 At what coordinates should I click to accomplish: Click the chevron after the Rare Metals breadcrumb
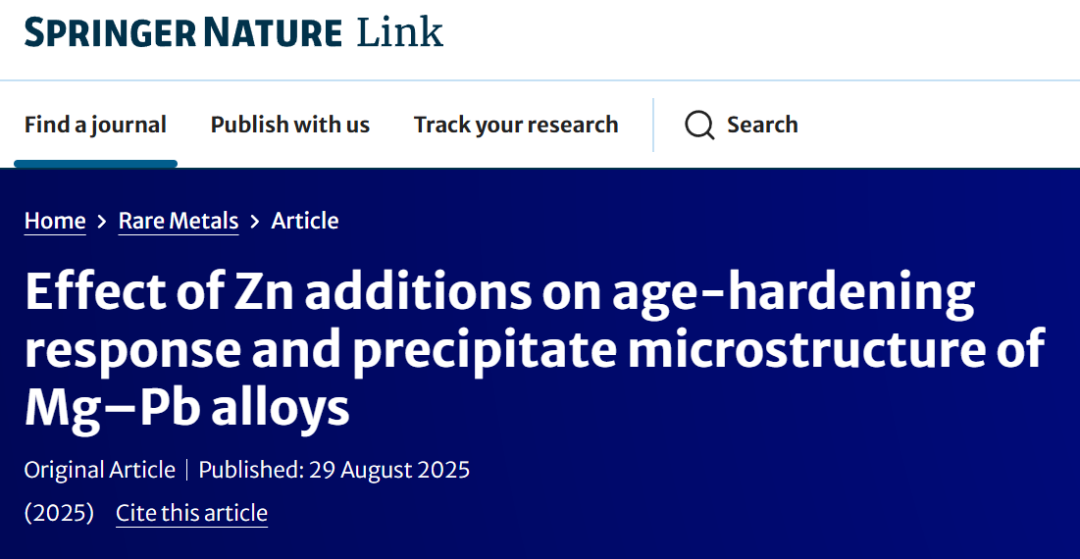255,221
